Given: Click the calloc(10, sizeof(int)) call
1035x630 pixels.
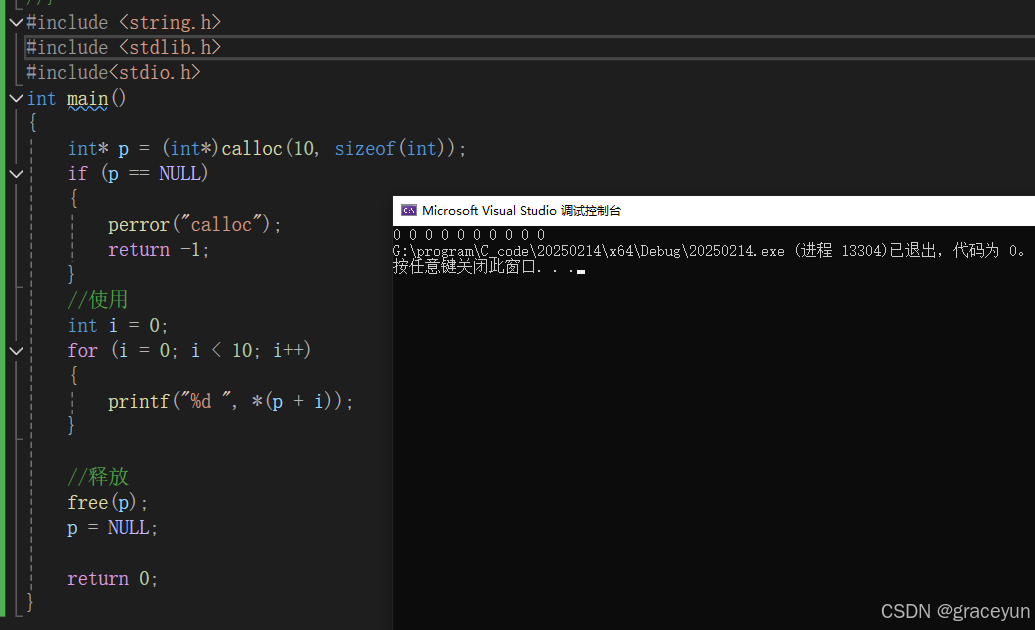Looking at the screenshot, I should pos(338,149).
